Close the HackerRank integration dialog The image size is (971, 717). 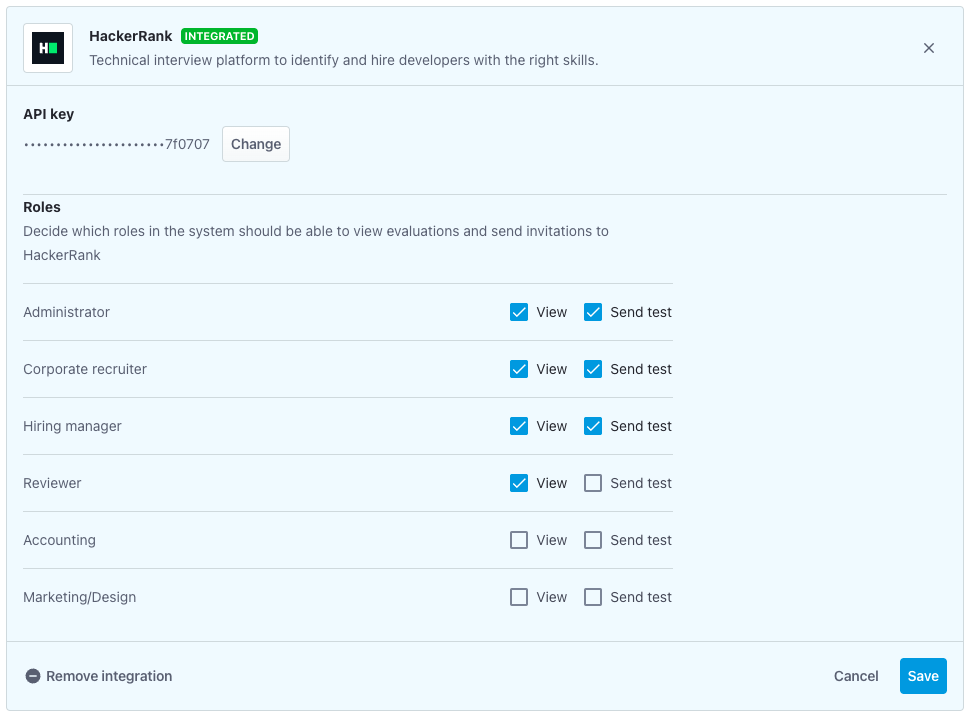[929, 48]
